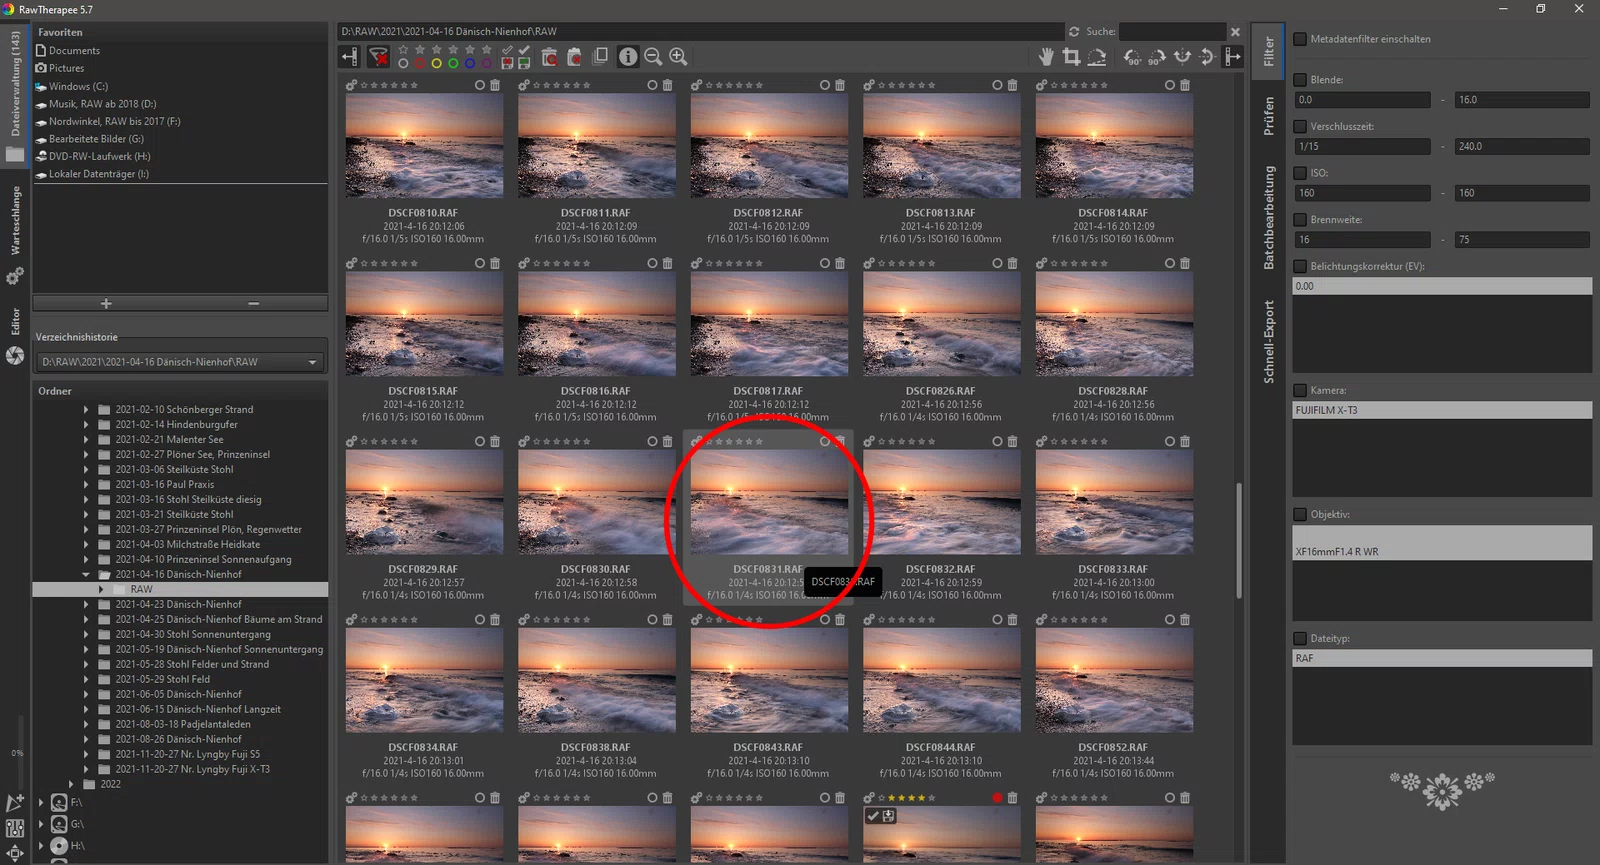Show images not in trash icon
This screenshot has width=1600, height=865.
click(x=574, y=57)
